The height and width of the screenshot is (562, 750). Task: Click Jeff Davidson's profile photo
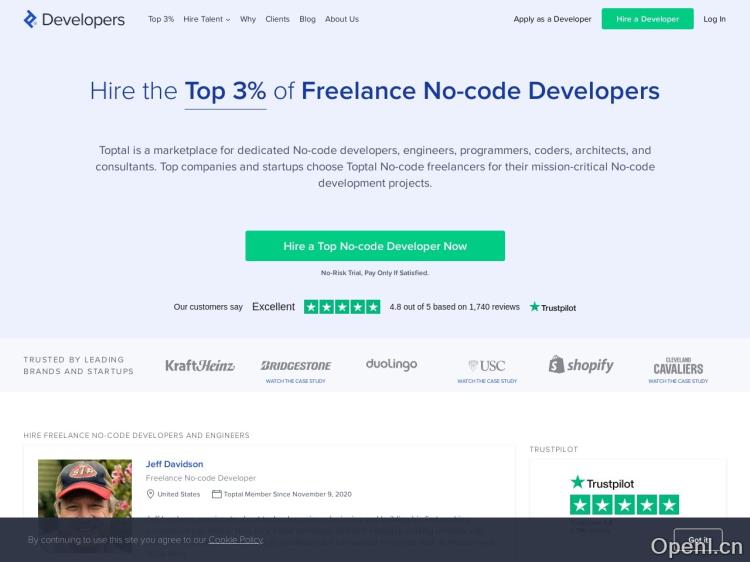point(85,488)
